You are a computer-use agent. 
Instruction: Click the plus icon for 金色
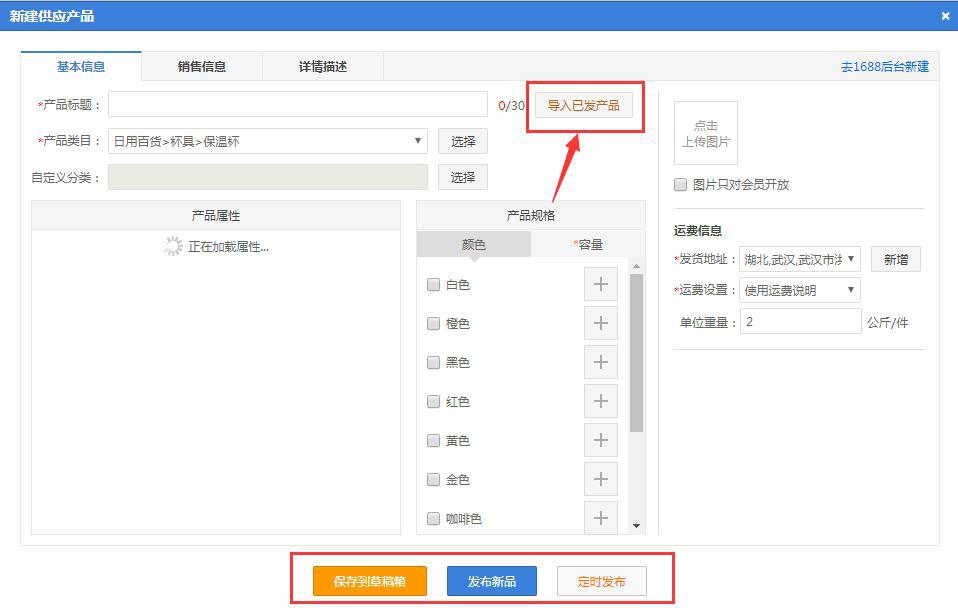pyautogui.click(x=601, y=480)
